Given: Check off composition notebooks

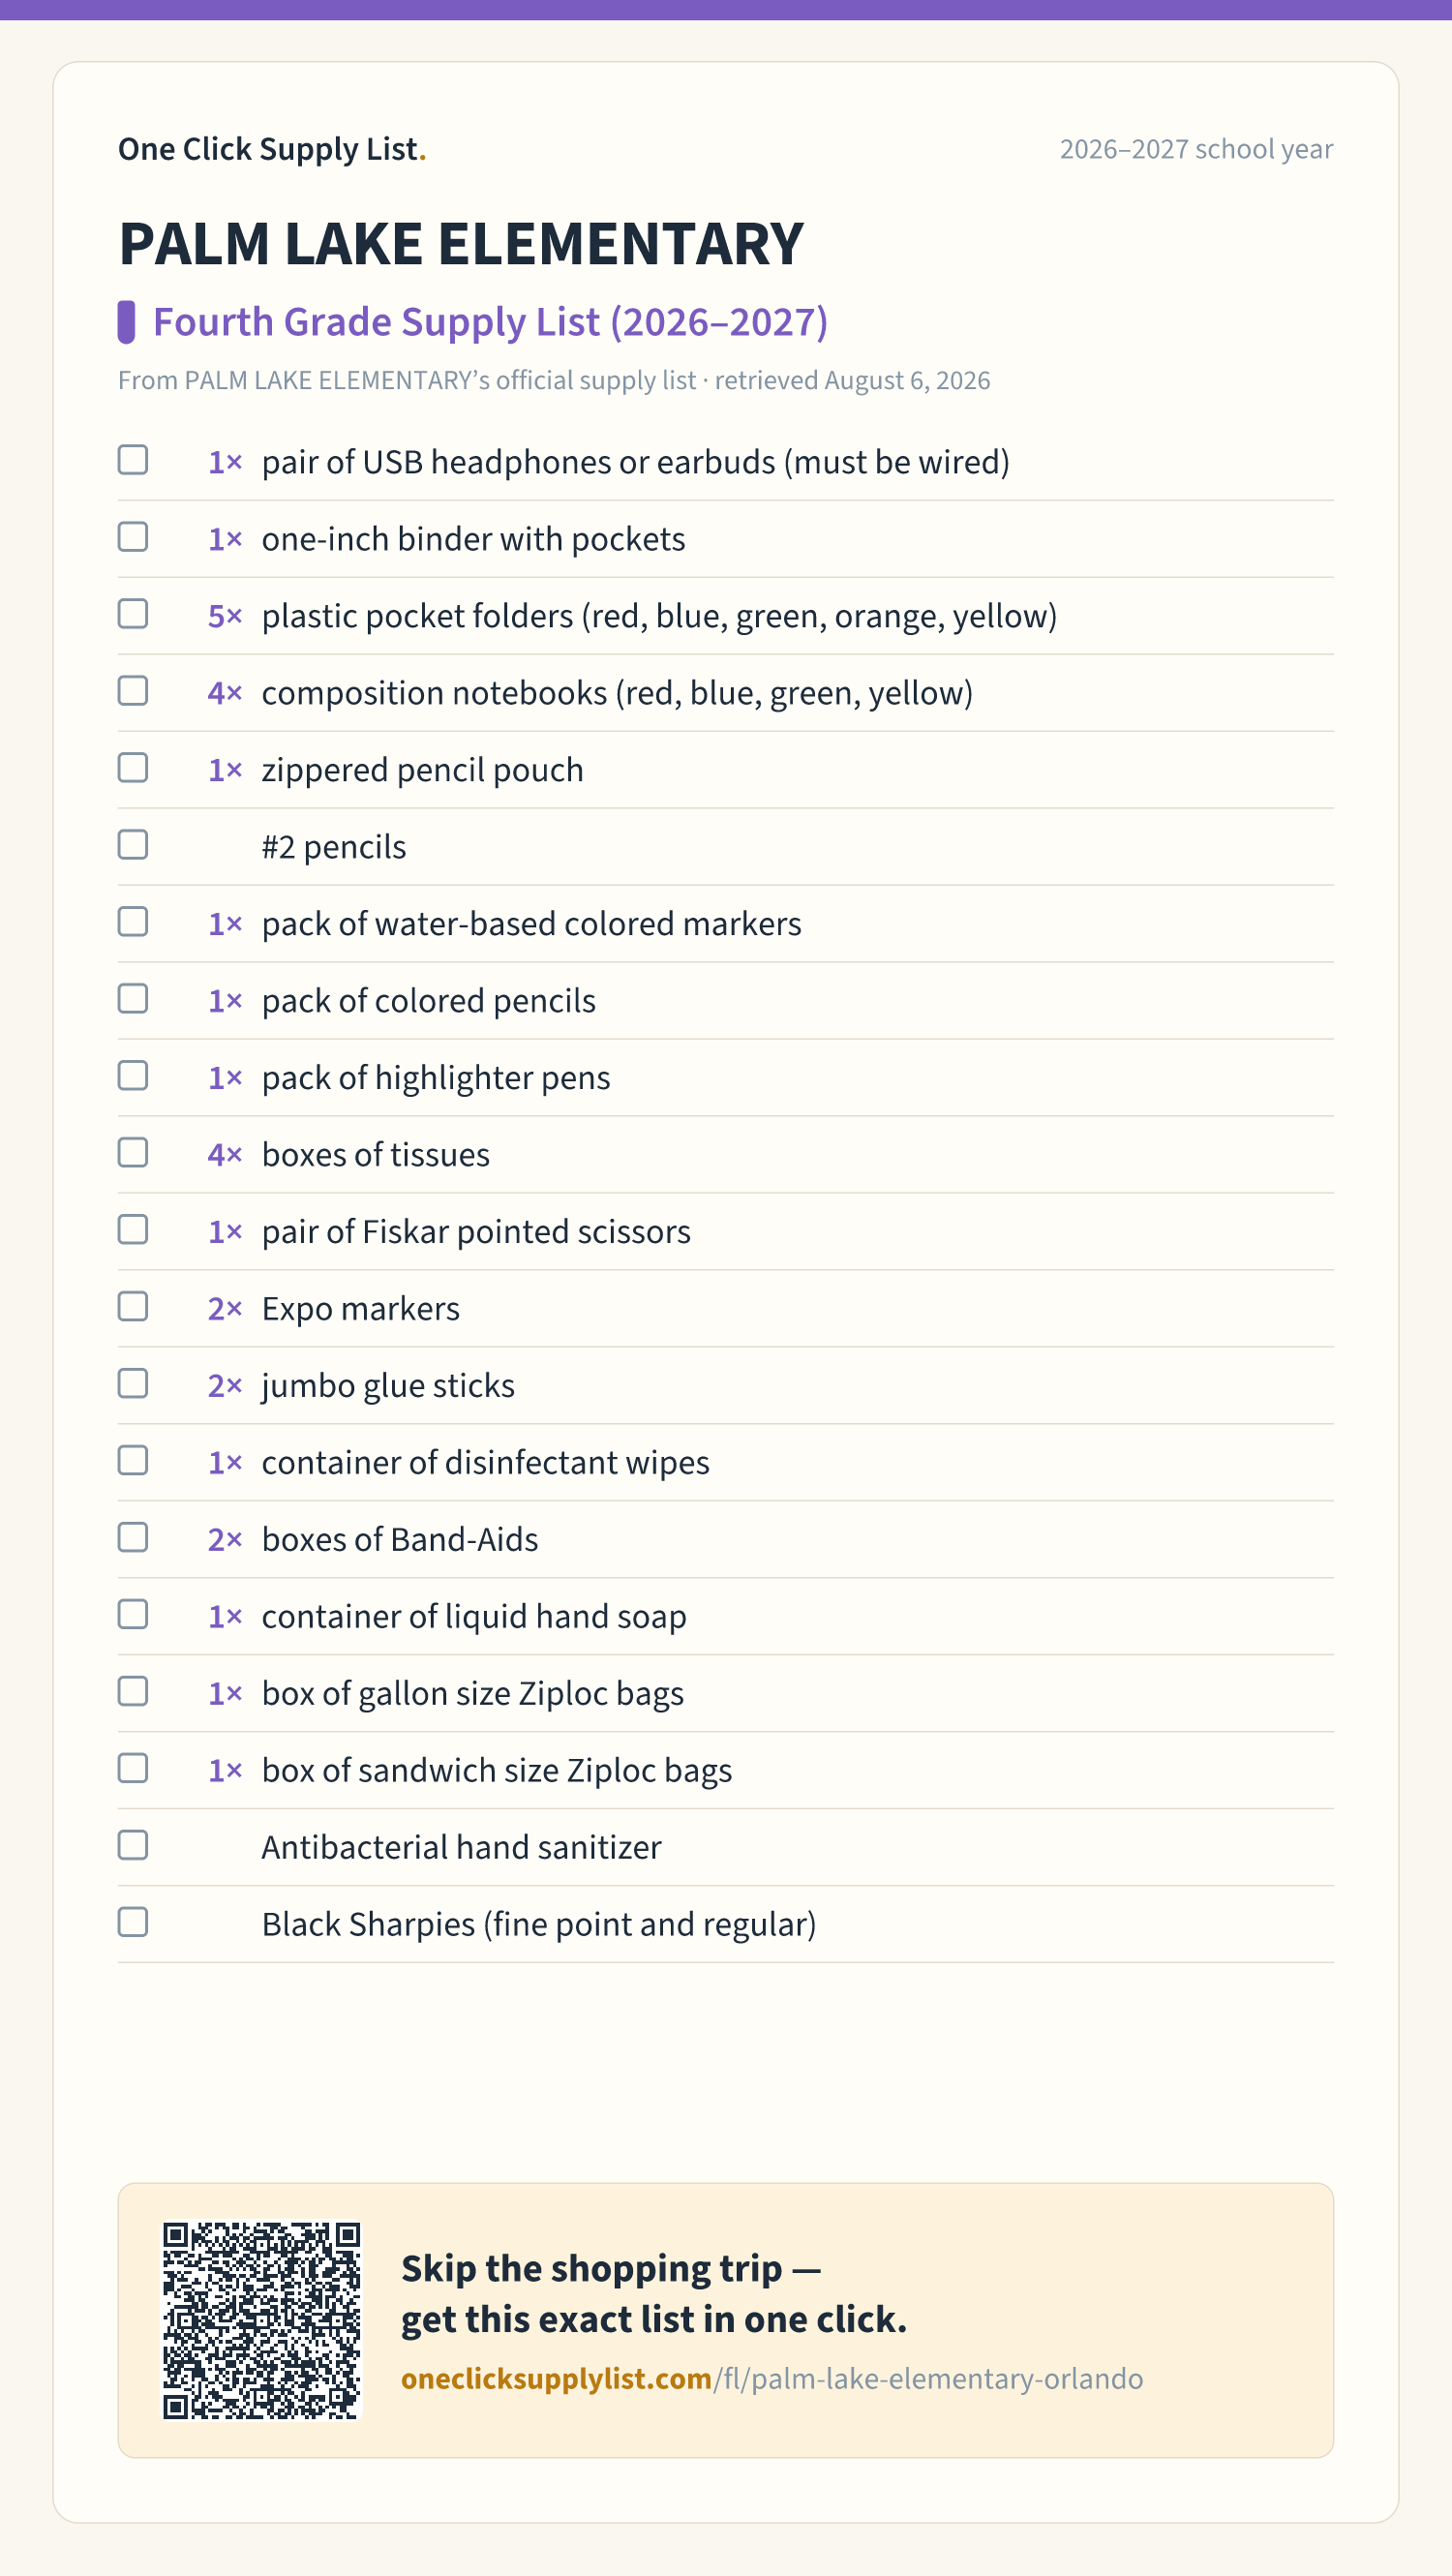Looking at the screenshot, I should (x=133, y=691).
